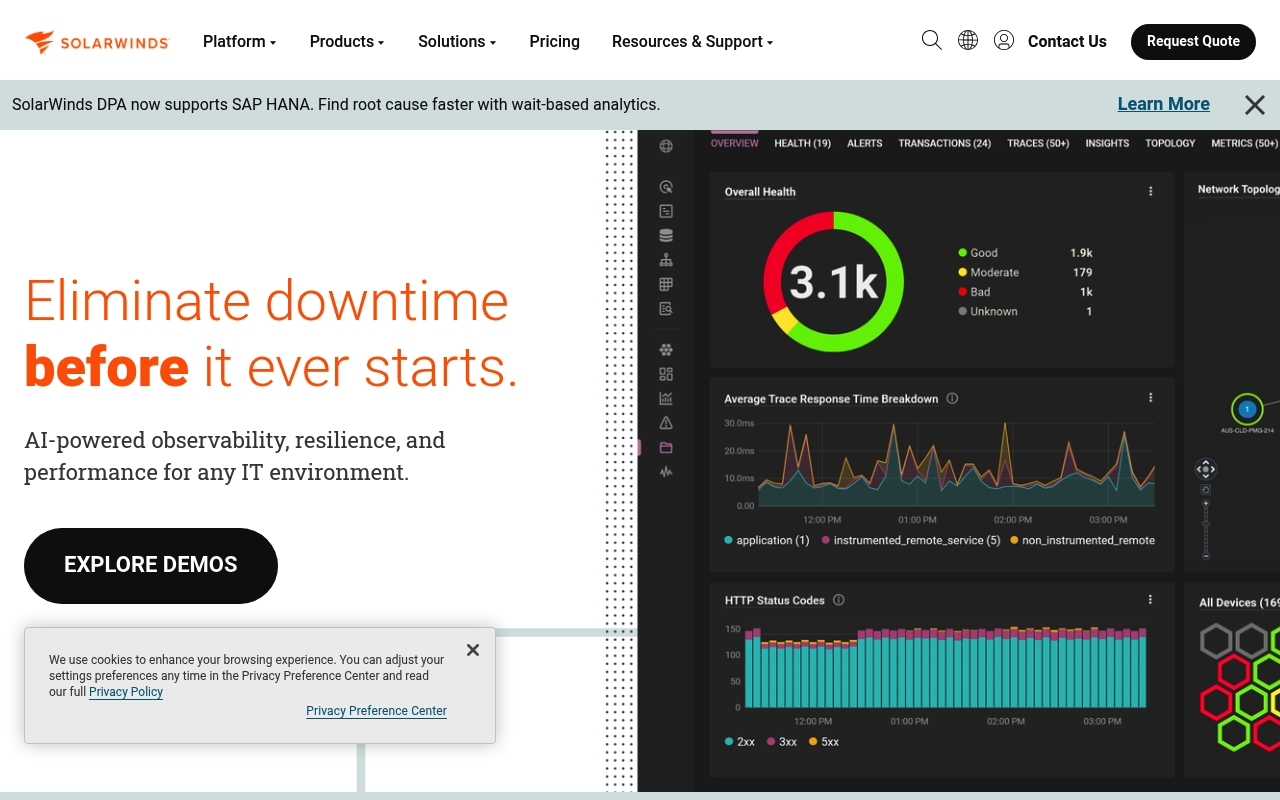1280x800 pixels.
Task: Select the sidebar database icon
Action: [666, 236]
